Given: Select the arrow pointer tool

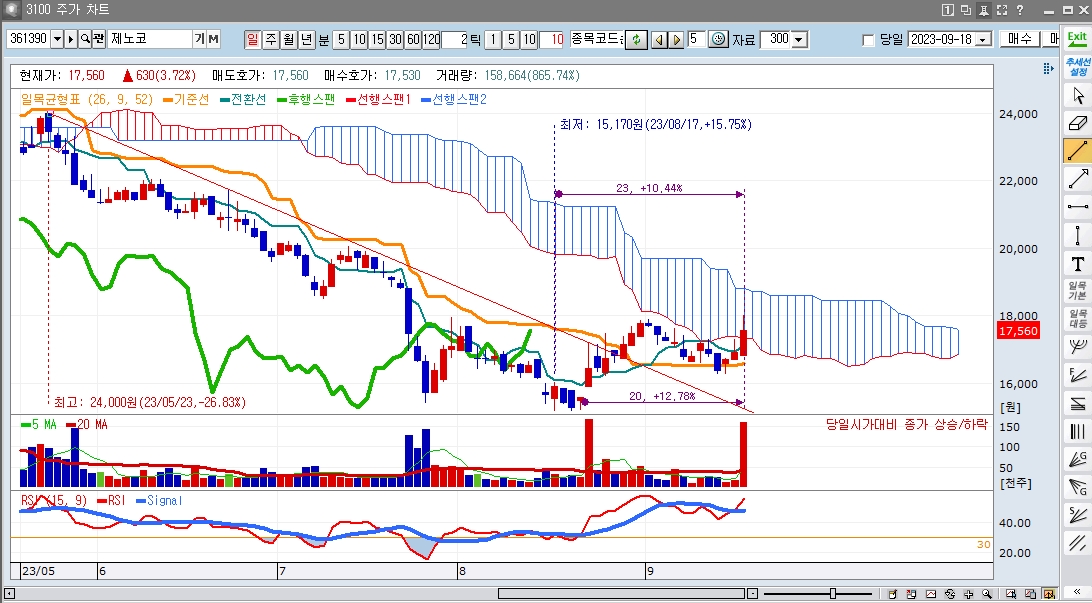Looking at the screenshot, I should point(1078,96).
